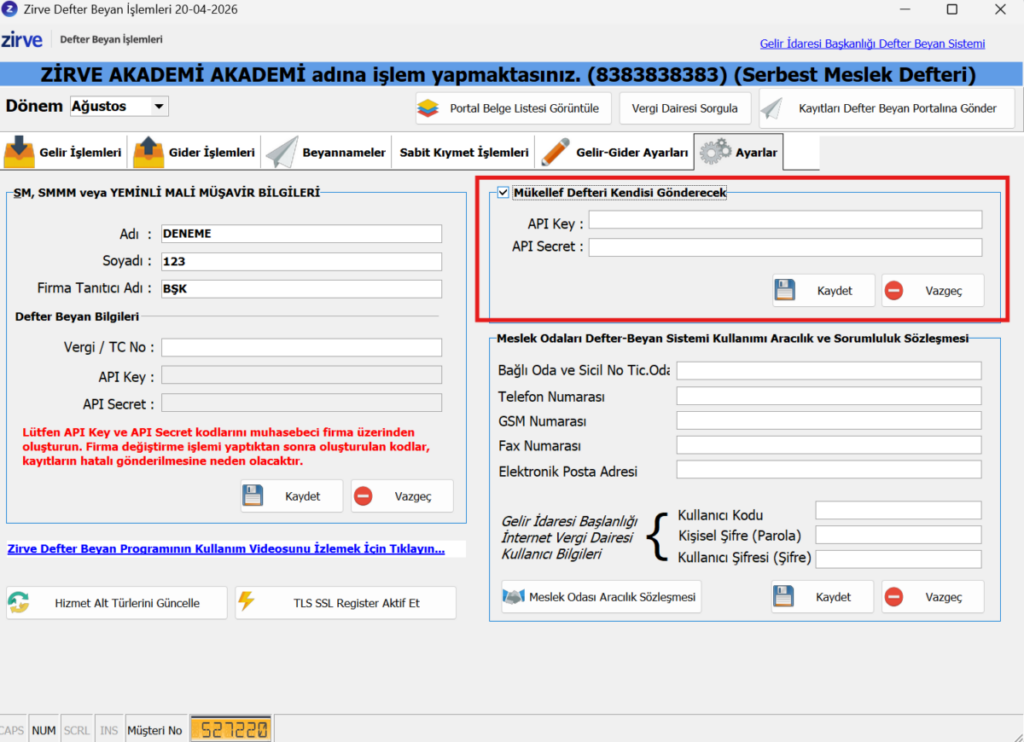Viewport: 1024px width, 742px height.
Task: Click the Adı field containing DENEME
Action: coord(302,234)
